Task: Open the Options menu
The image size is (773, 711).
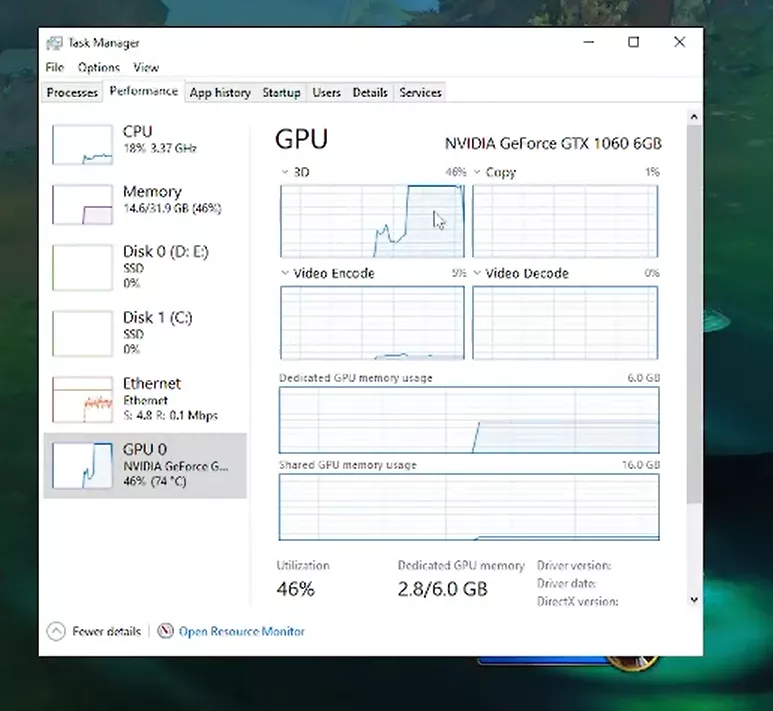Action: coord(99,67)
